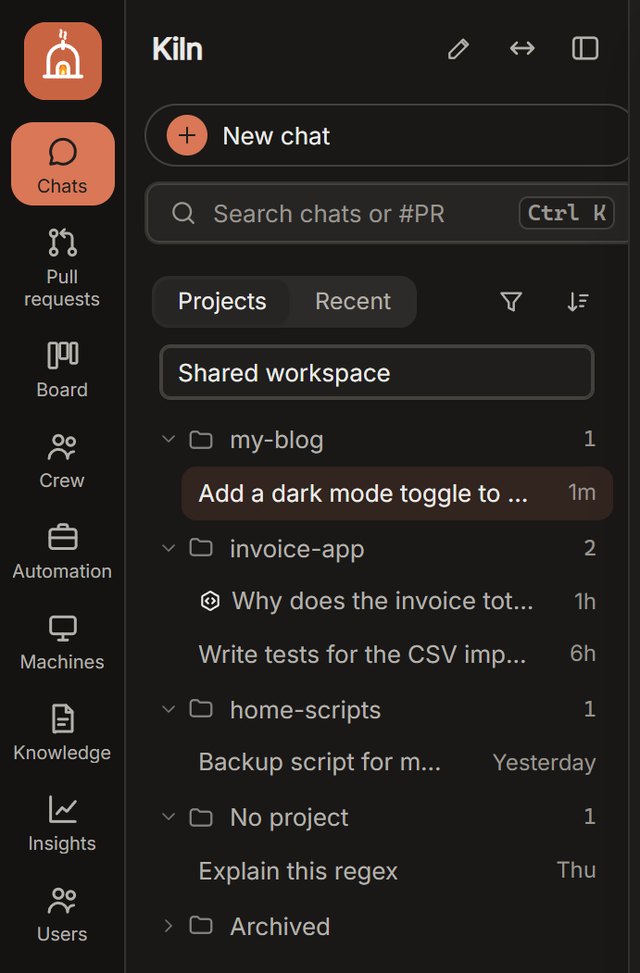Image resolution: width=640 pixels, height=973 pixels.
Task: Click the Ctrl K shortcut badge
Action: coord(566,213)
